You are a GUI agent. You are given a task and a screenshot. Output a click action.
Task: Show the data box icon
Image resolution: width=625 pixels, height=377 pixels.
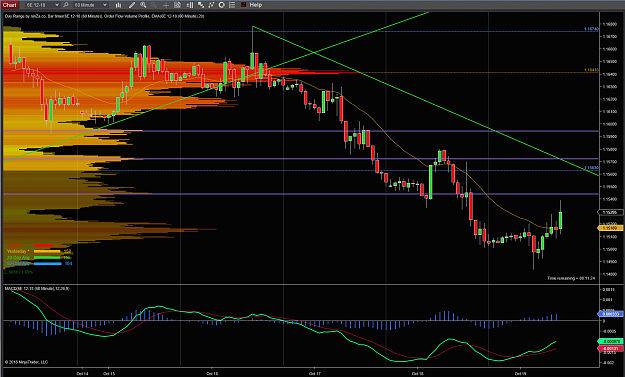point(177,5)
